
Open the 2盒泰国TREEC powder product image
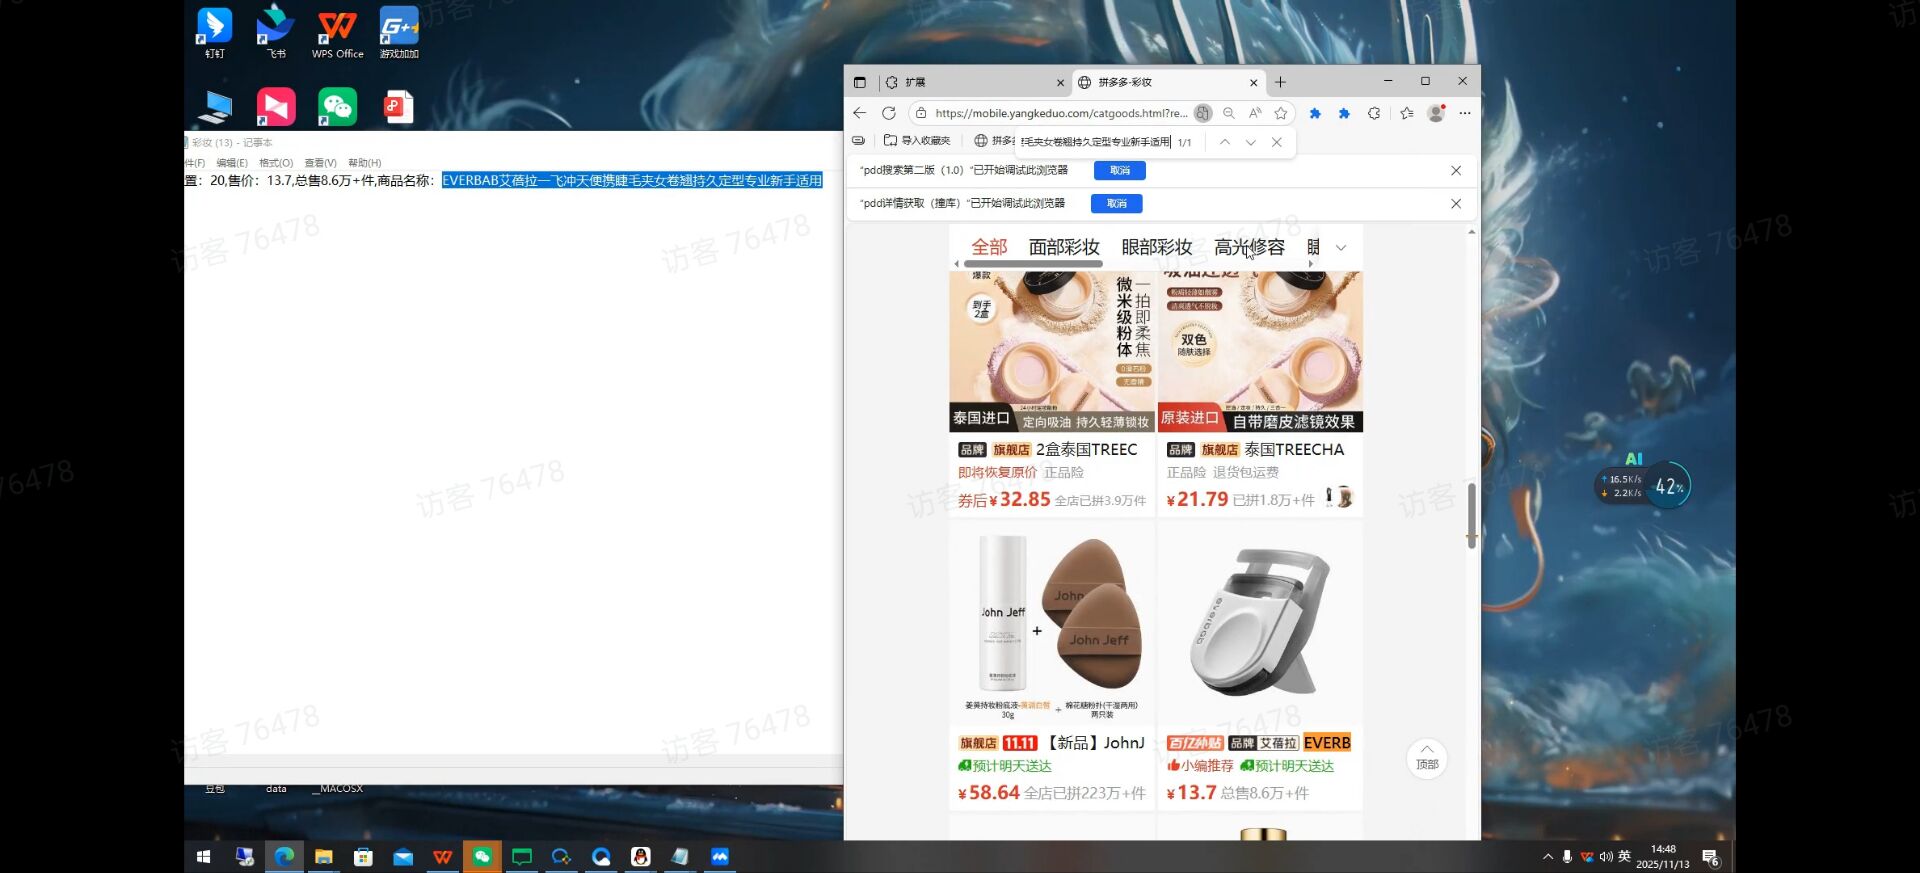point(1052,351)
